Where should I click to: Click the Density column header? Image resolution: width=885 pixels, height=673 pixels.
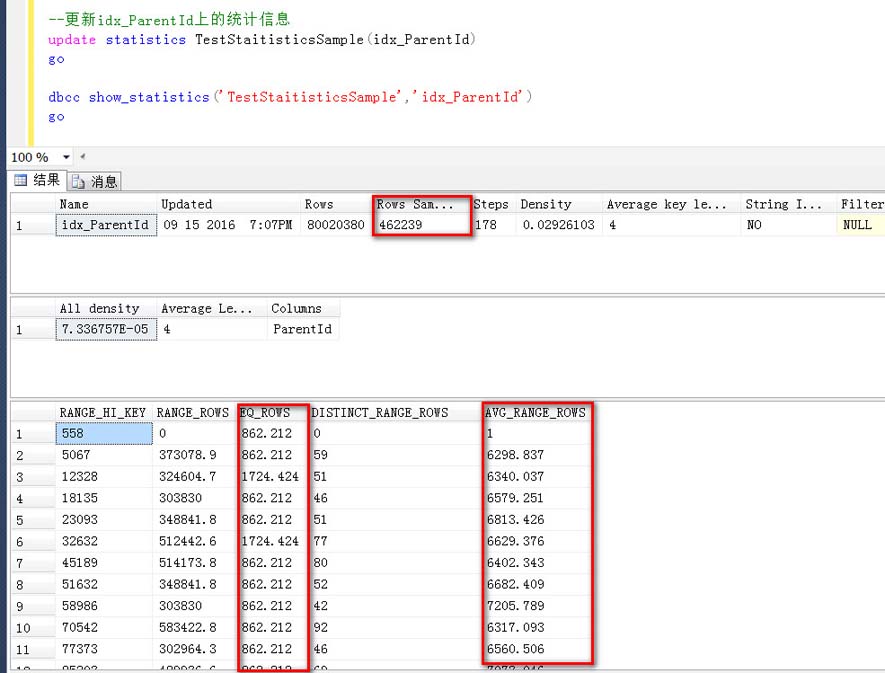tap(545, 204)
